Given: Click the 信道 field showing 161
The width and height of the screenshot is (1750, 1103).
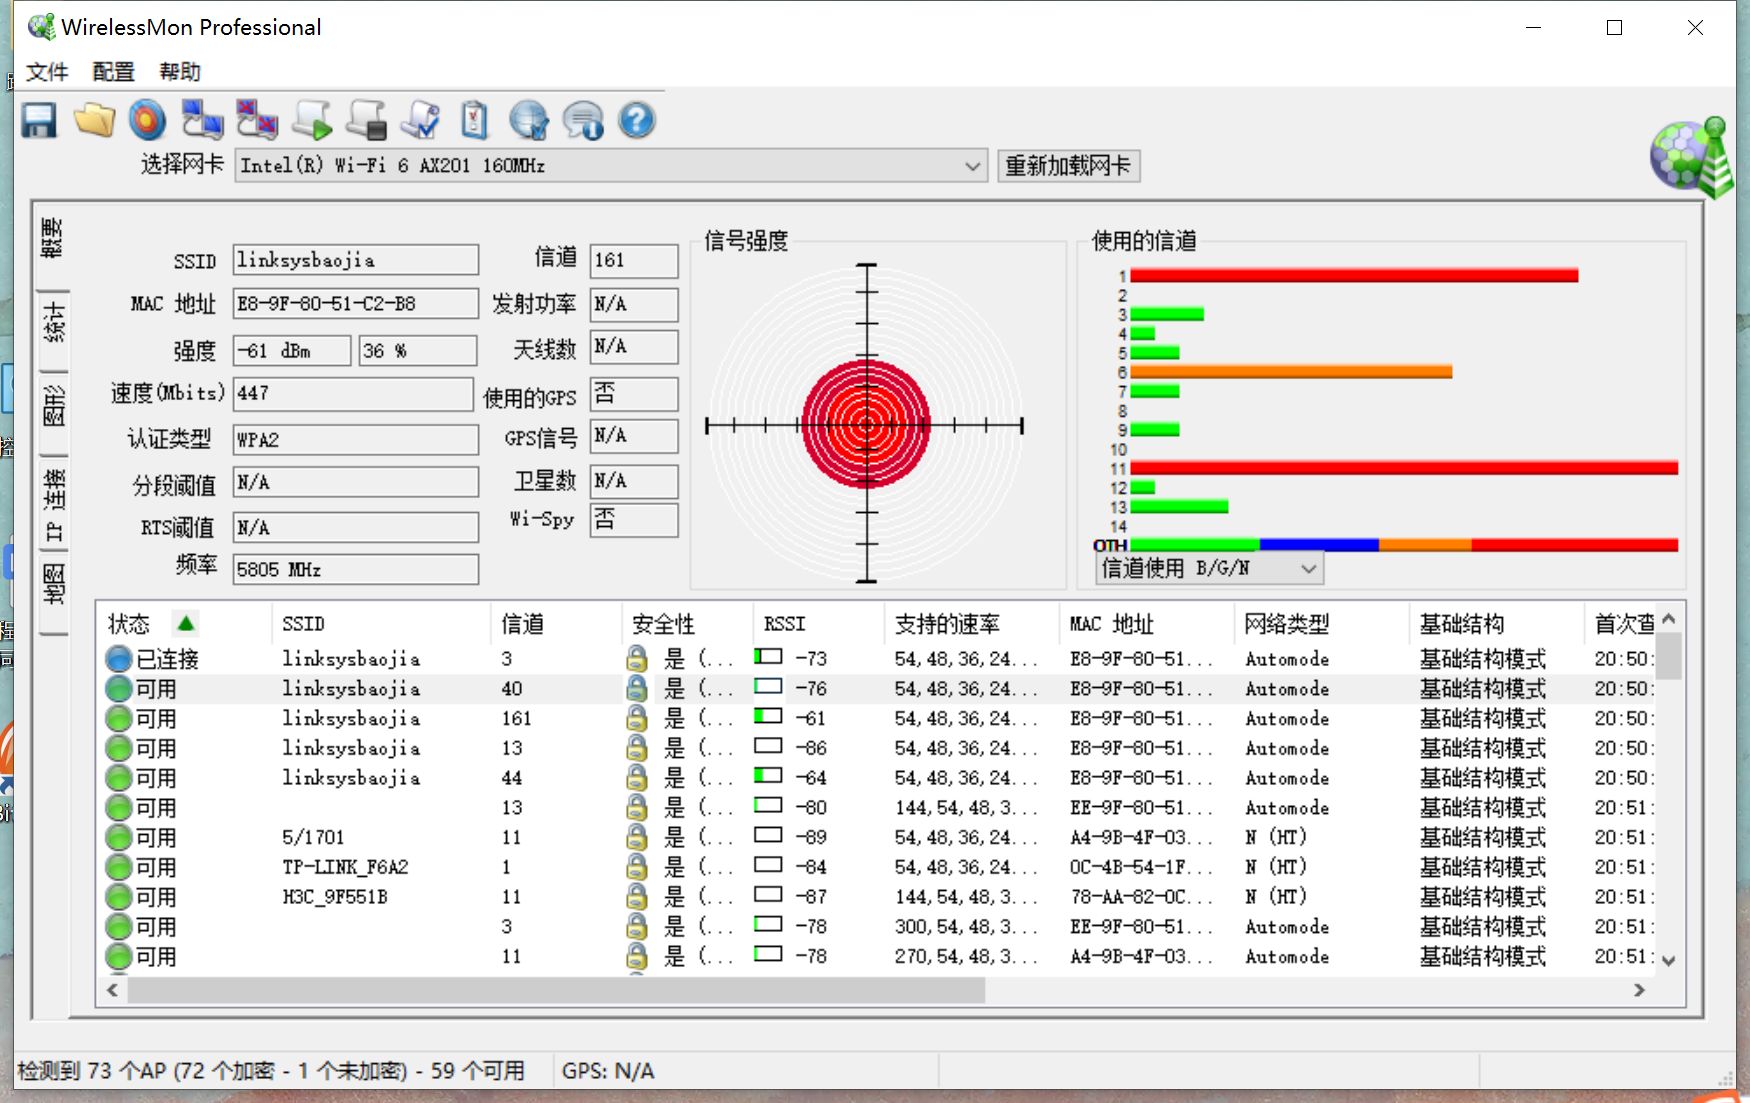Looking at the screenshot, I should click(x=634, y=261).
